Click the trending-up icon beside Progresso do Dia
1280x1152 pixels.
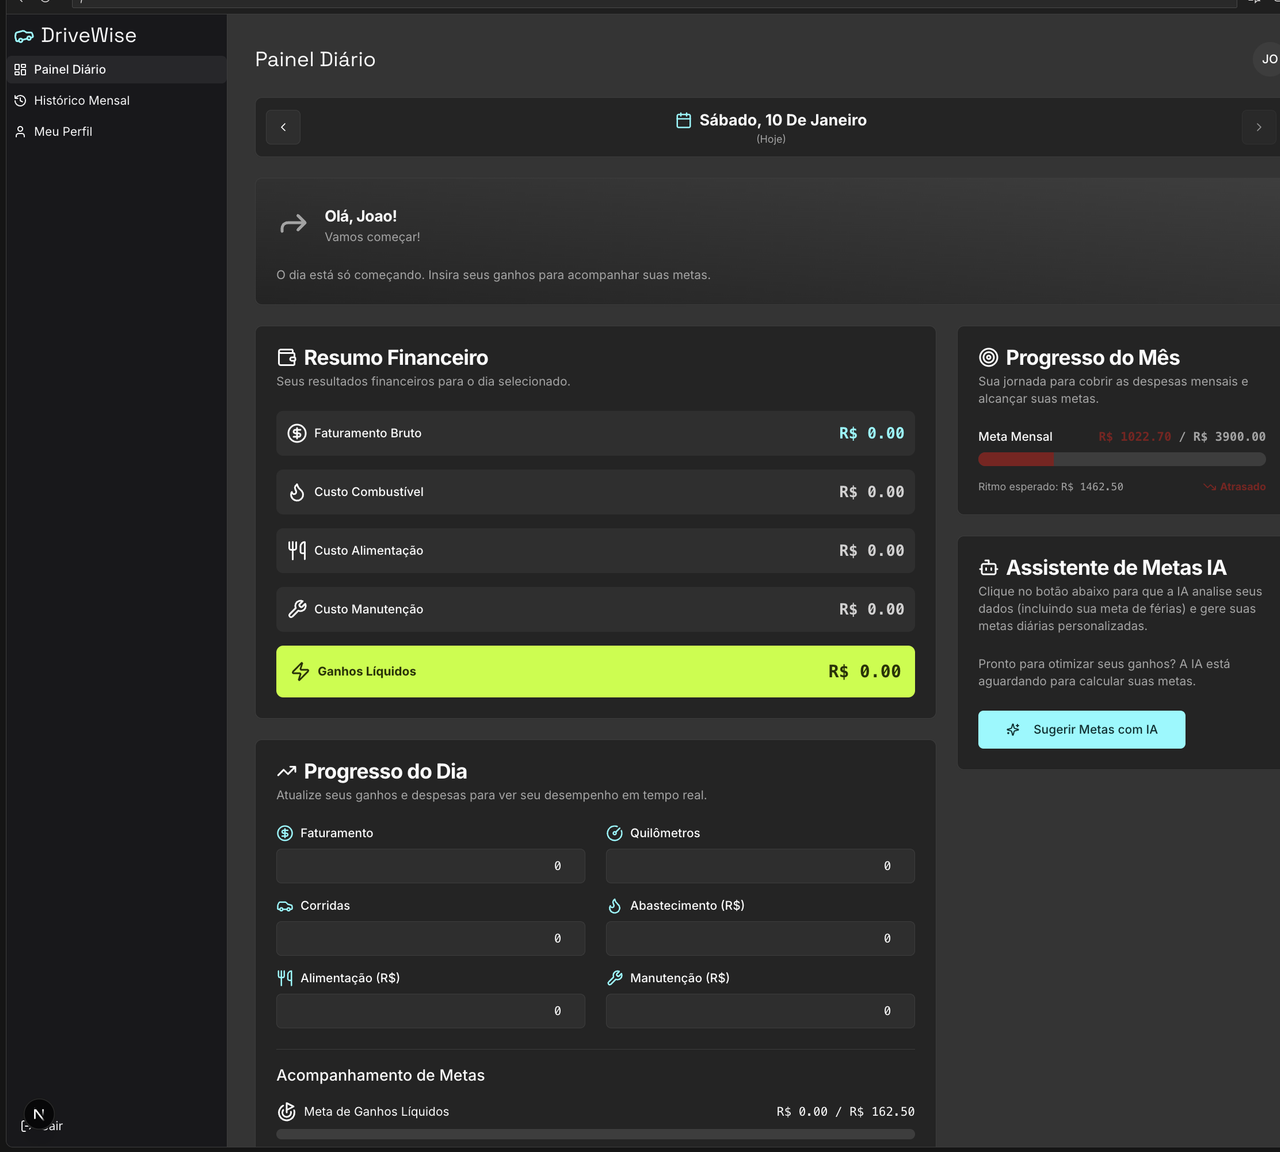[x=287, y=771]
